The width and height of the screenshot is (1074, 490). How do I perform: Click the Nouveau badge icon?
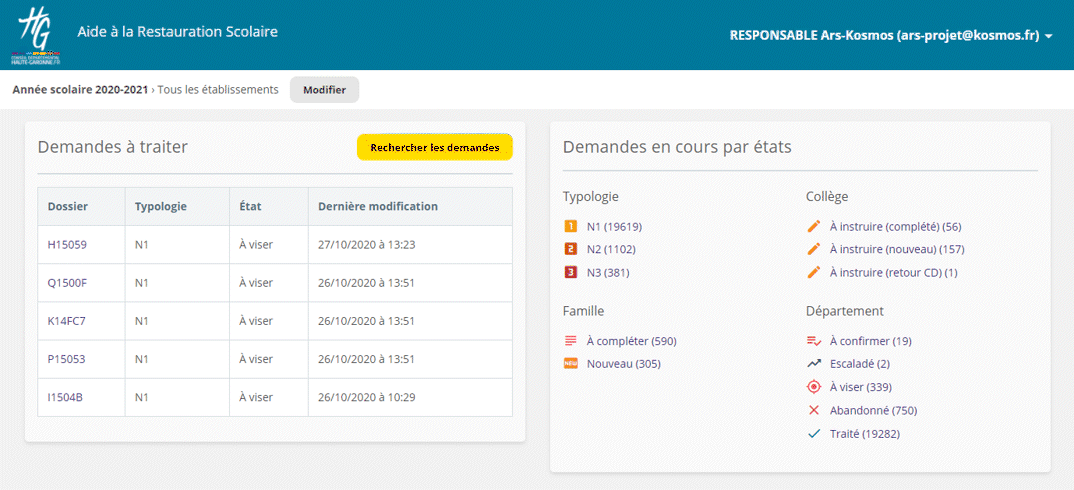(571, 364)
